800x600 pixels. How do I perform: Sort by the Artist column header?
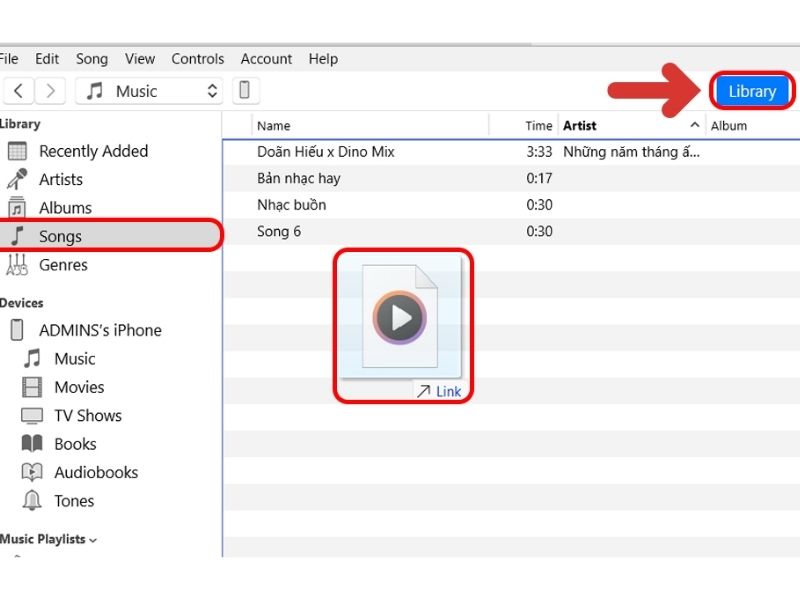point(580,126)
